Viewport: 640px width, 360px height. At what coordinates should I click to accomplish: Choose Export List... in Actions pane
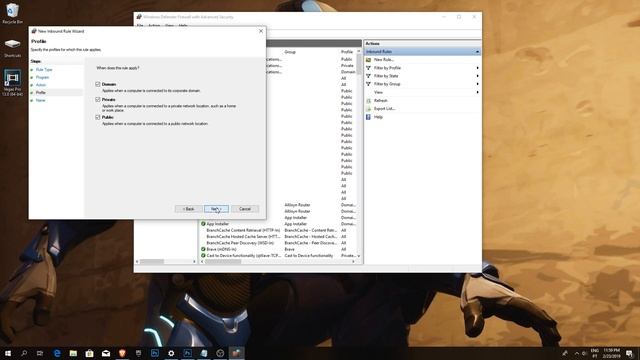(384, 109)
